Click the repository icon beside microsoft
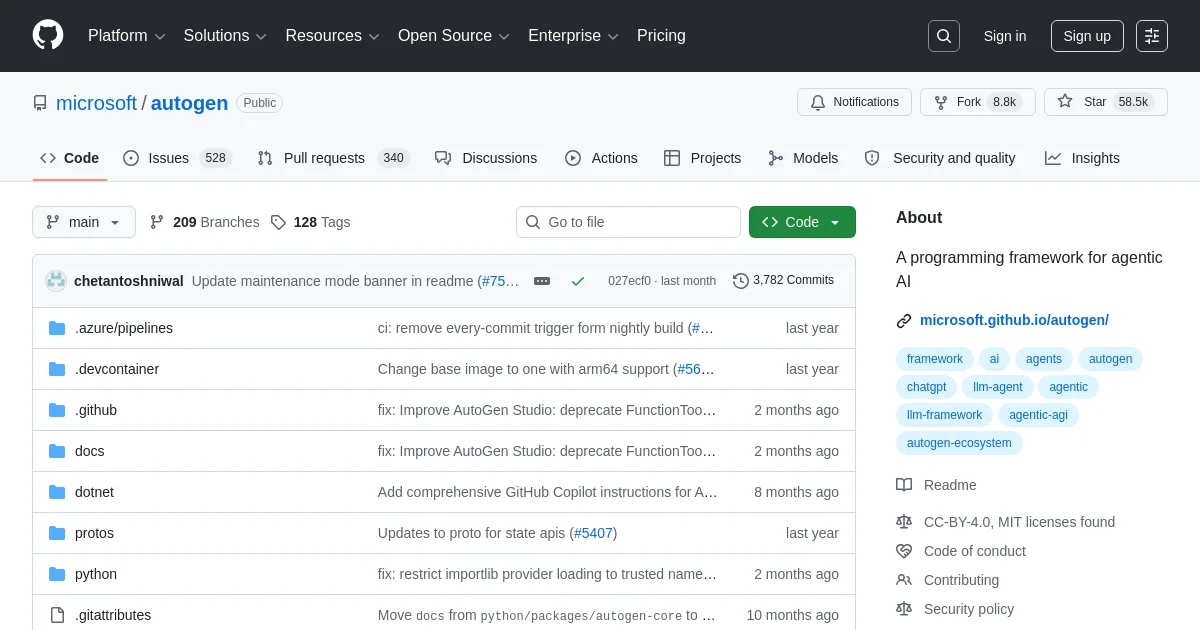 (x=40, y=103)
